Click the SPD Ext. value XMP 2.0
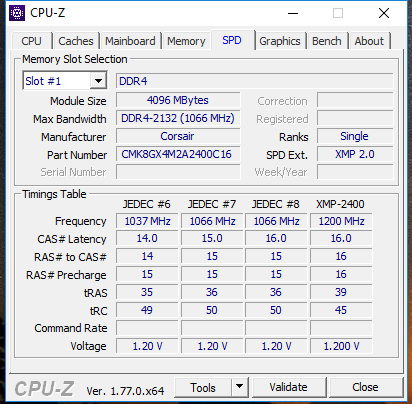The image size is (412, 404). click(x=355, y=154)
